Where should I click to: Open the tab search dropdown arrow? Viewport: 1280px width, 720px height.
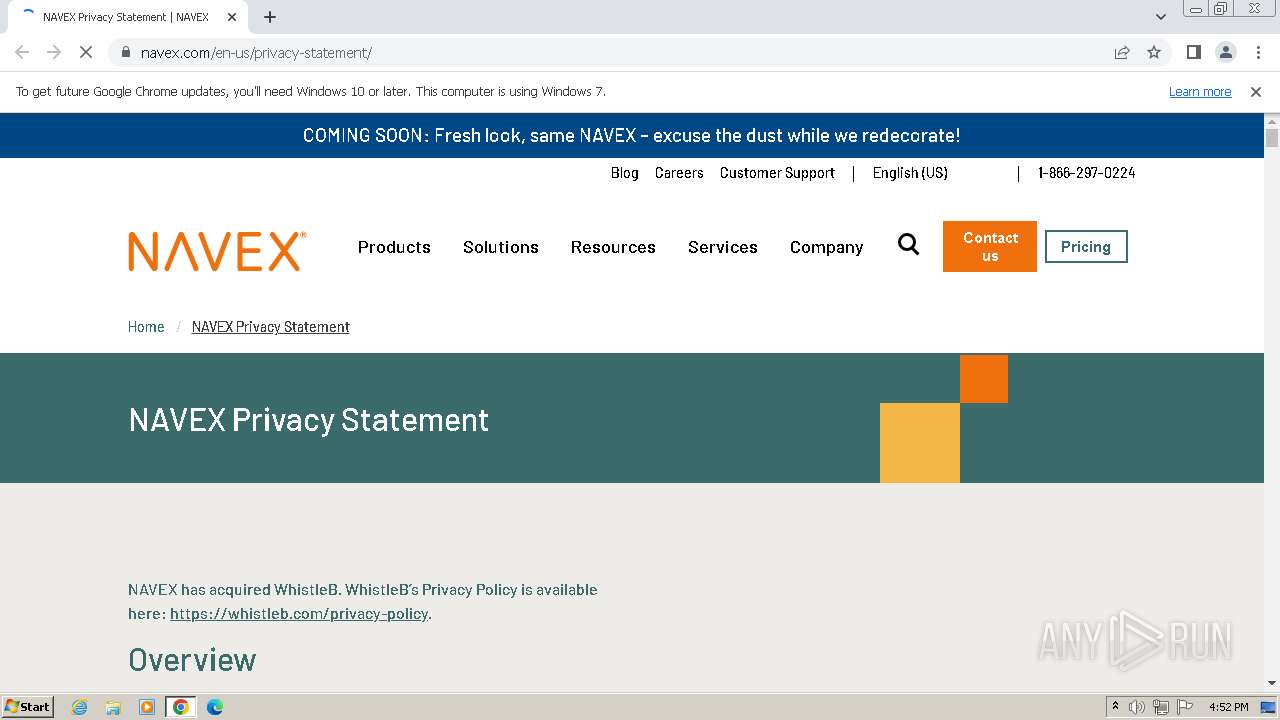point(1160,17)
